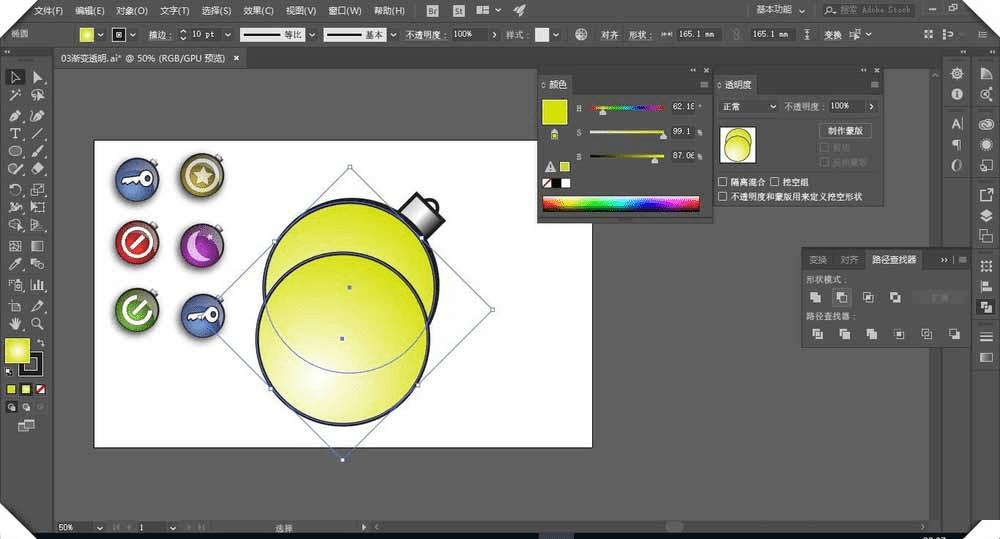Select the Type tool in the toolbar
This screenshot has height=539, width=1000.
click(15, 133)
